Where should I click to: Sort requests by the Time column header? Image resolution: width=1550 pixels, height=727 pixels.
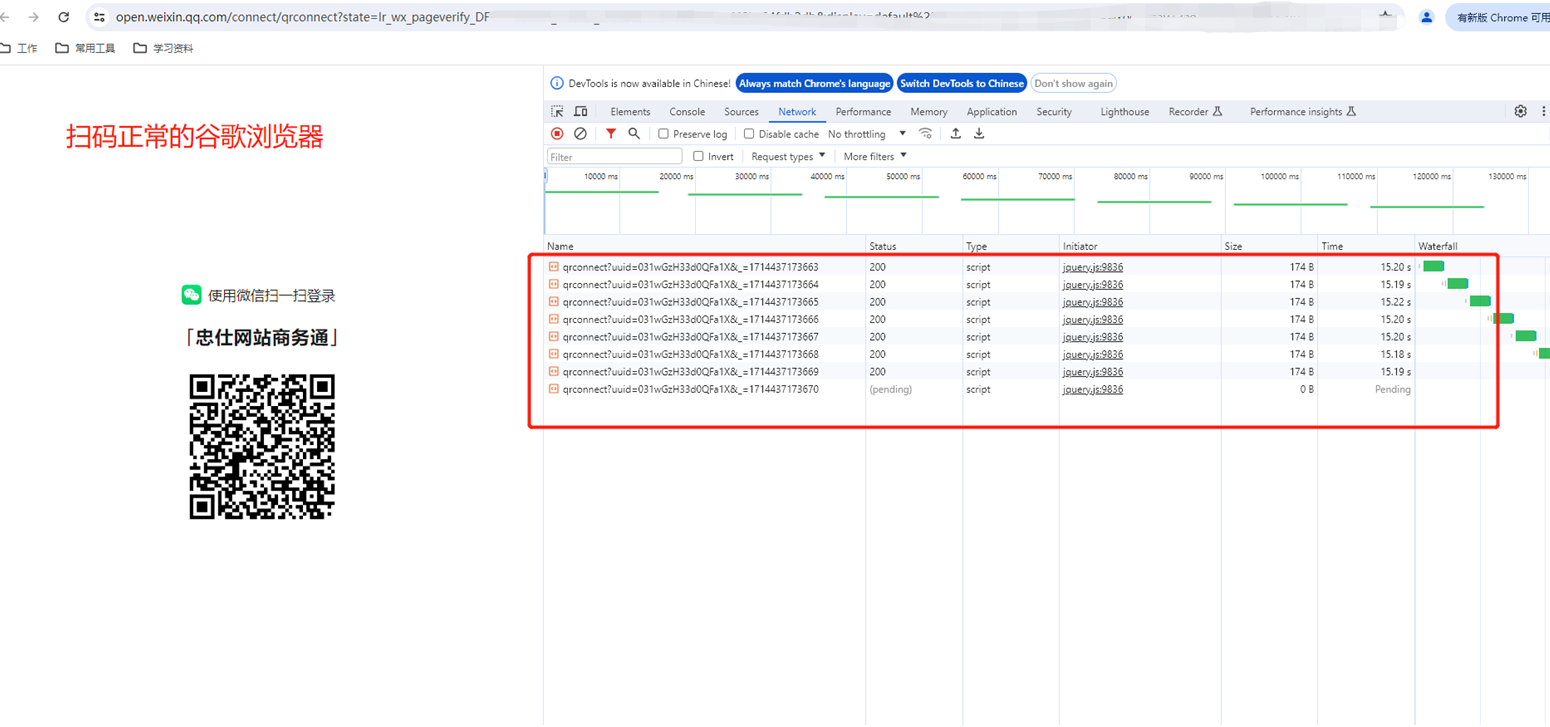coord(1366,246)
